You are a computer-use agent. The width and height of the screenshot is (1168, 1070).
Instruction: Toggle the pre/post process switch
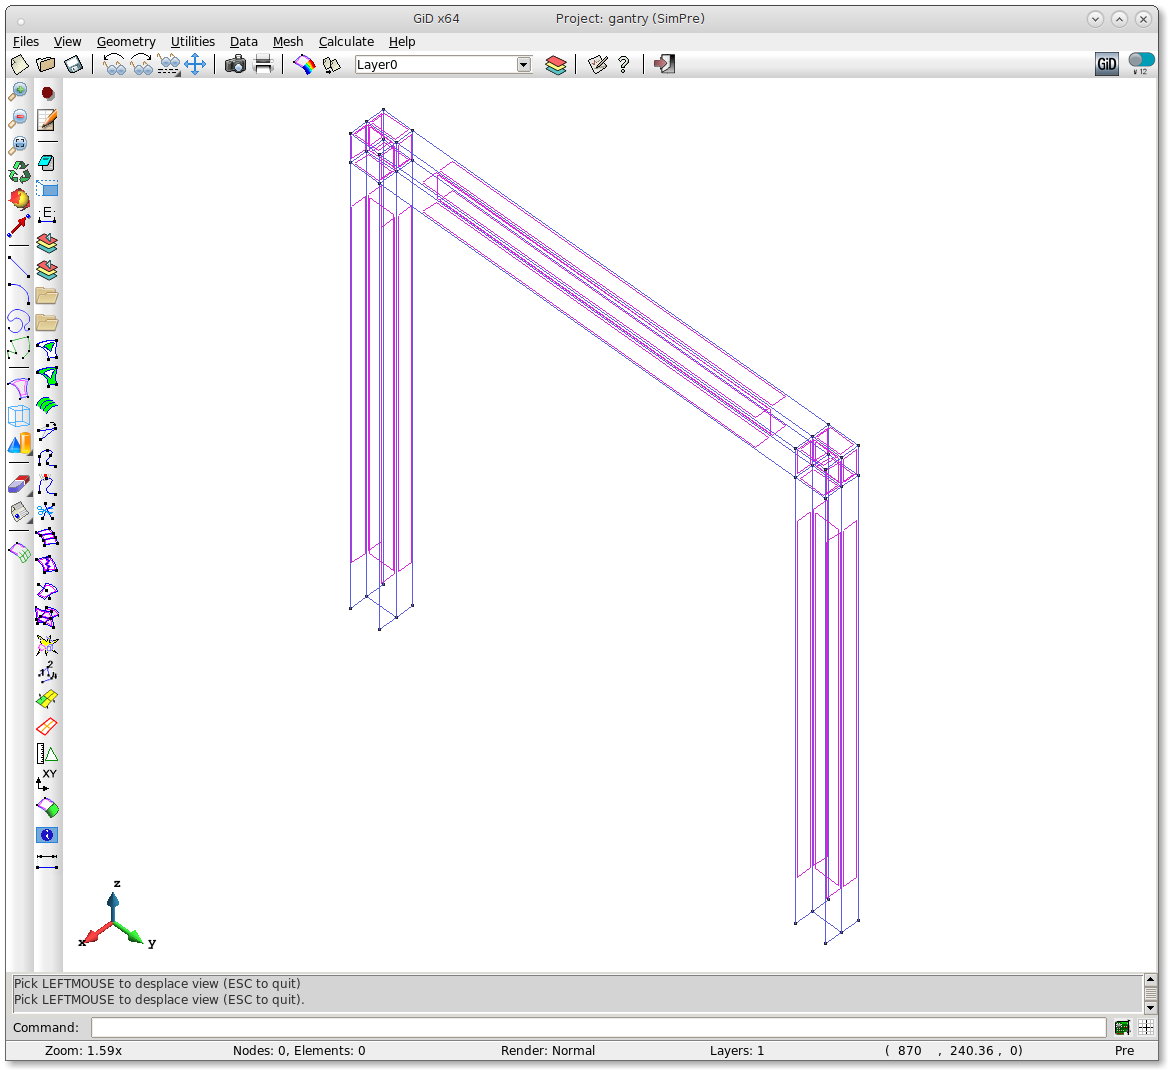pos(1140,61)
